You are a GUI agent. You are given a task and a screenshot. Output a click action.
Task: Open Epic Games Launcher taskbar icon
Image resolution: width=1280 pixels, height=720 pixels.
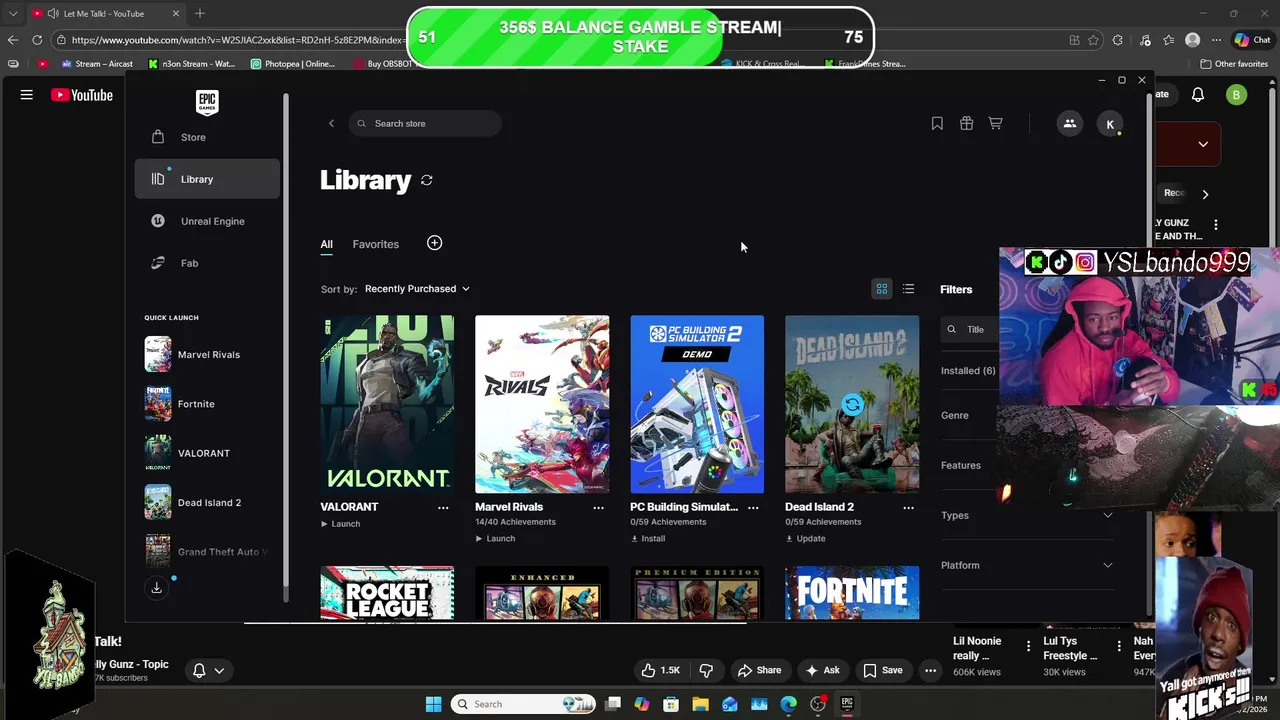tap(847, 704)
